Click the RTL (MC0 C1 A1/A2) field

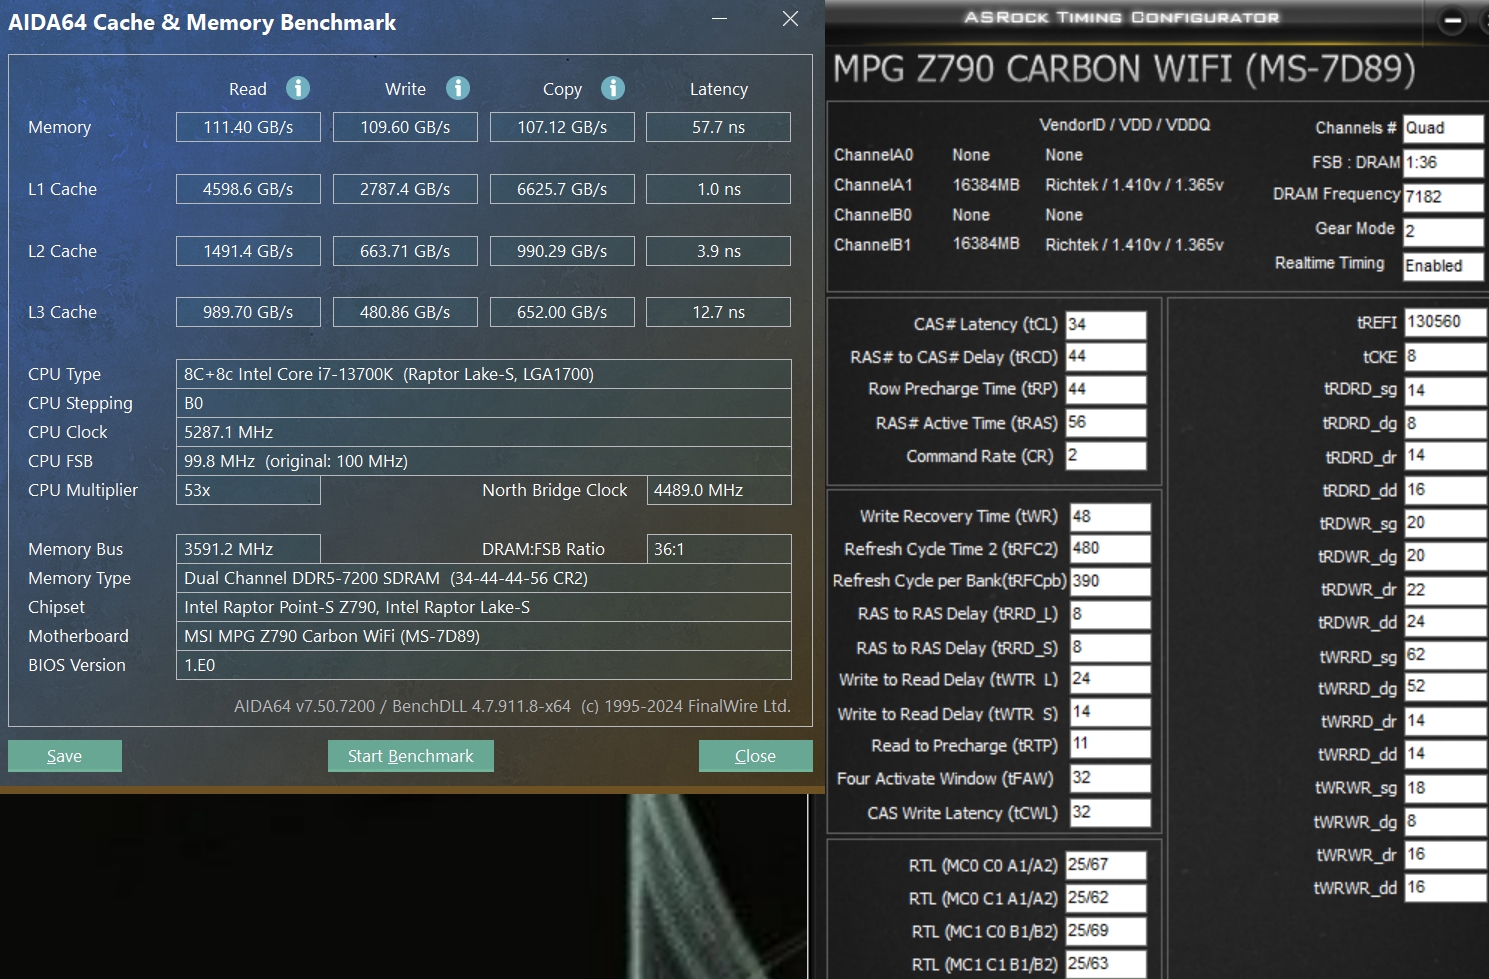tap(1106, 898)
